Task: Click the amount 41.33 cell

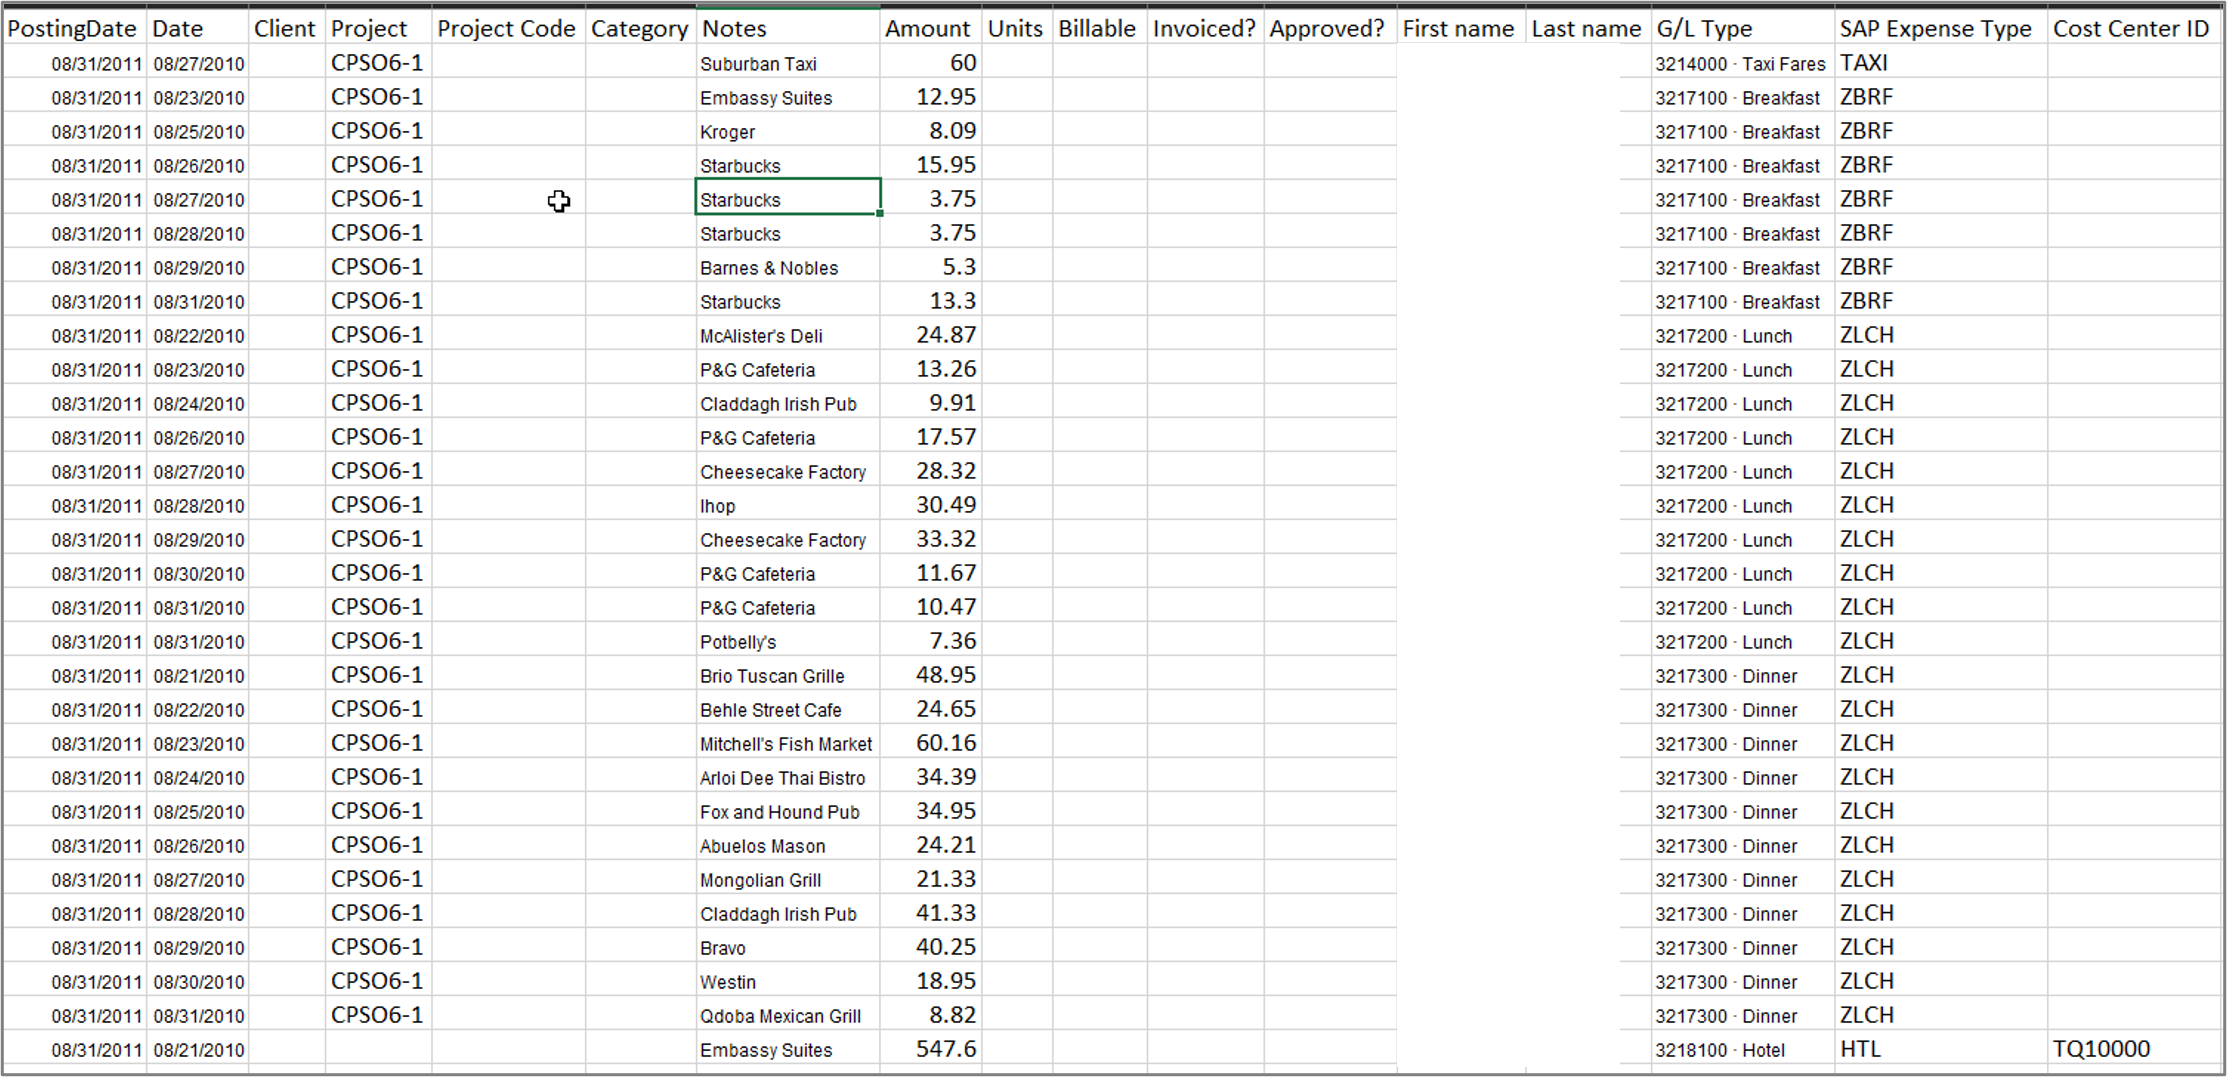Action: [x=931, y=913]
